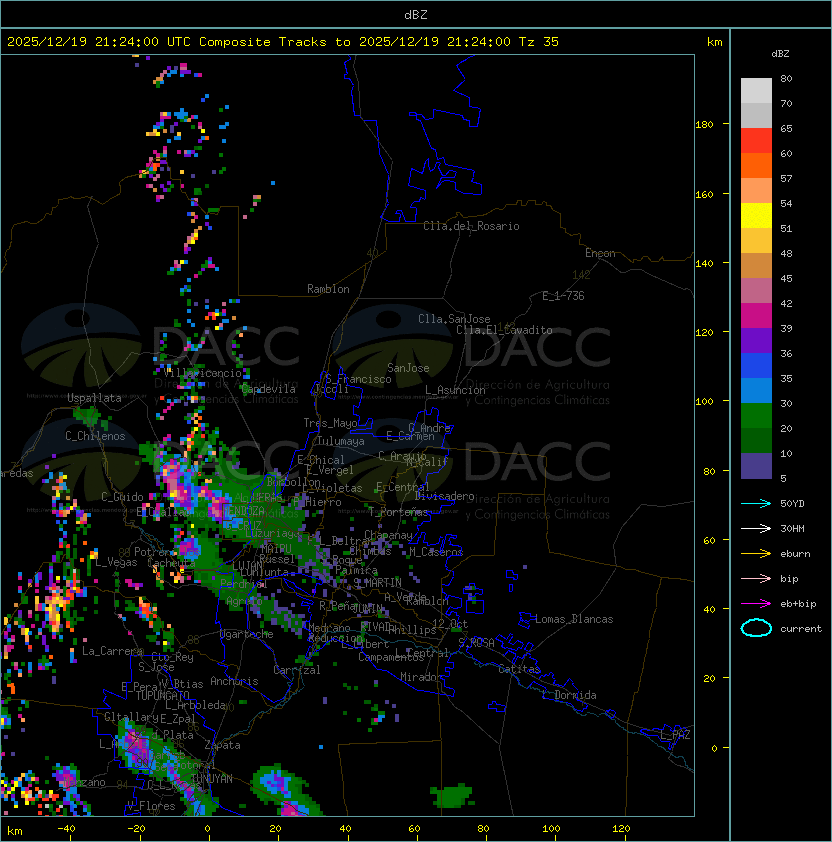Image resolution: width=832 pixels, height=842 pixels.
Task: Select the bright green 30 dBZ swatch
Action: point(756,416)
